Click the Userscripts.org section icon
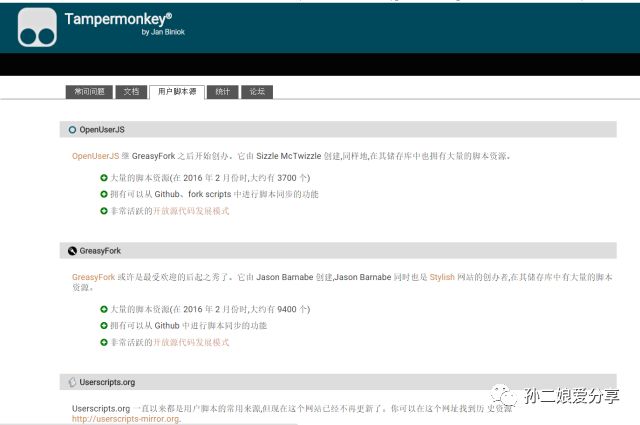This screenshot has height=425, width=640. pyautogui.click(x=72, y=383)
